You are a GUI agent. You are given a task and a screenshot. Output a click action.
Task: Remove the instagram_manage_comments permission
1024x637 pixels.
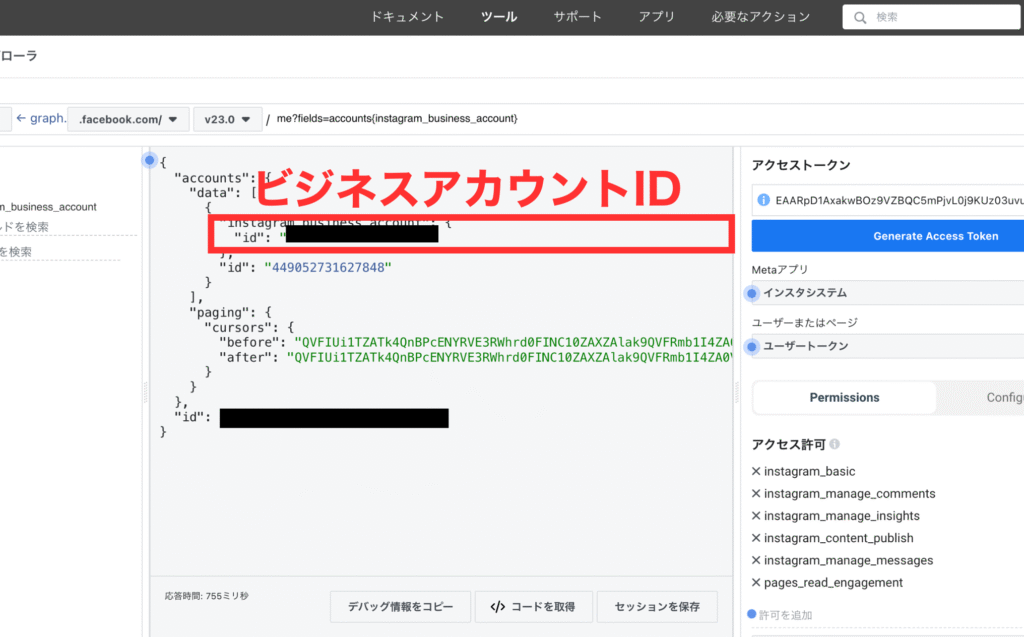pyautogui.click(x=756, y=493)
